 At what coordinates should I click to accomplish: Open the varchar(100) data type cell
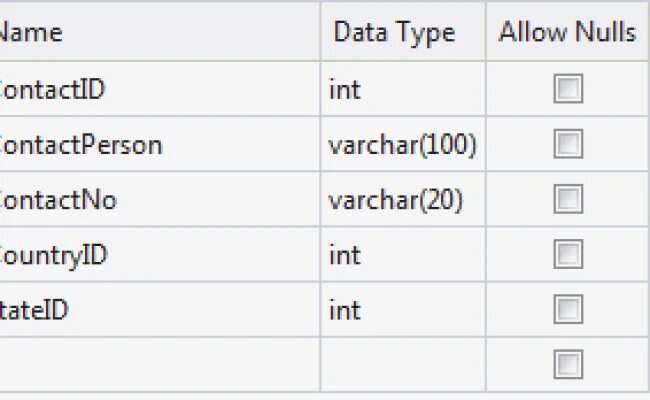tap(403, 144)
